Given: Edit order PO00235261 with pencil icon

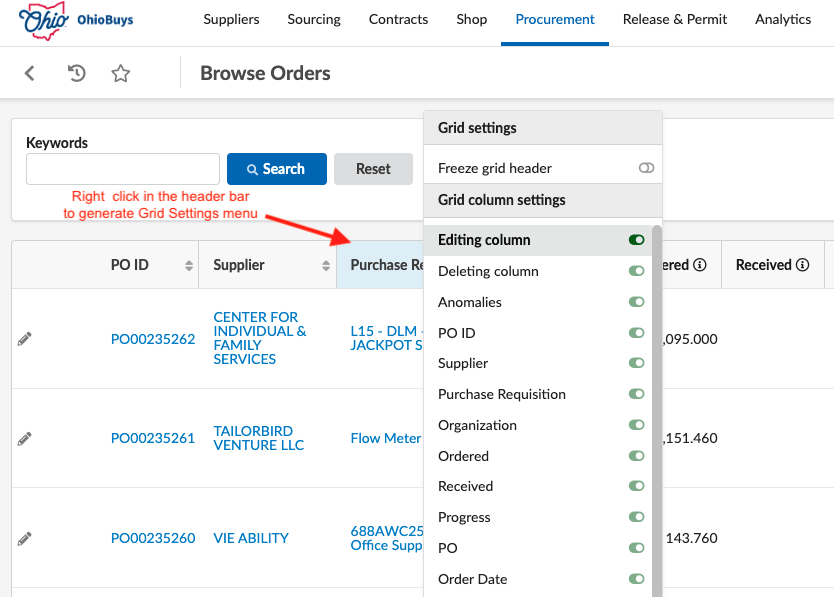Looking at the screenshot, I should point(24,438).
